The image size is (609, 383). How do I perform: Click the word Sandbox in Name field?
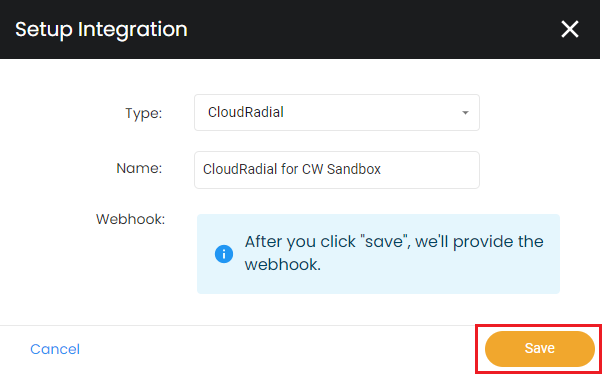(354, 169)
